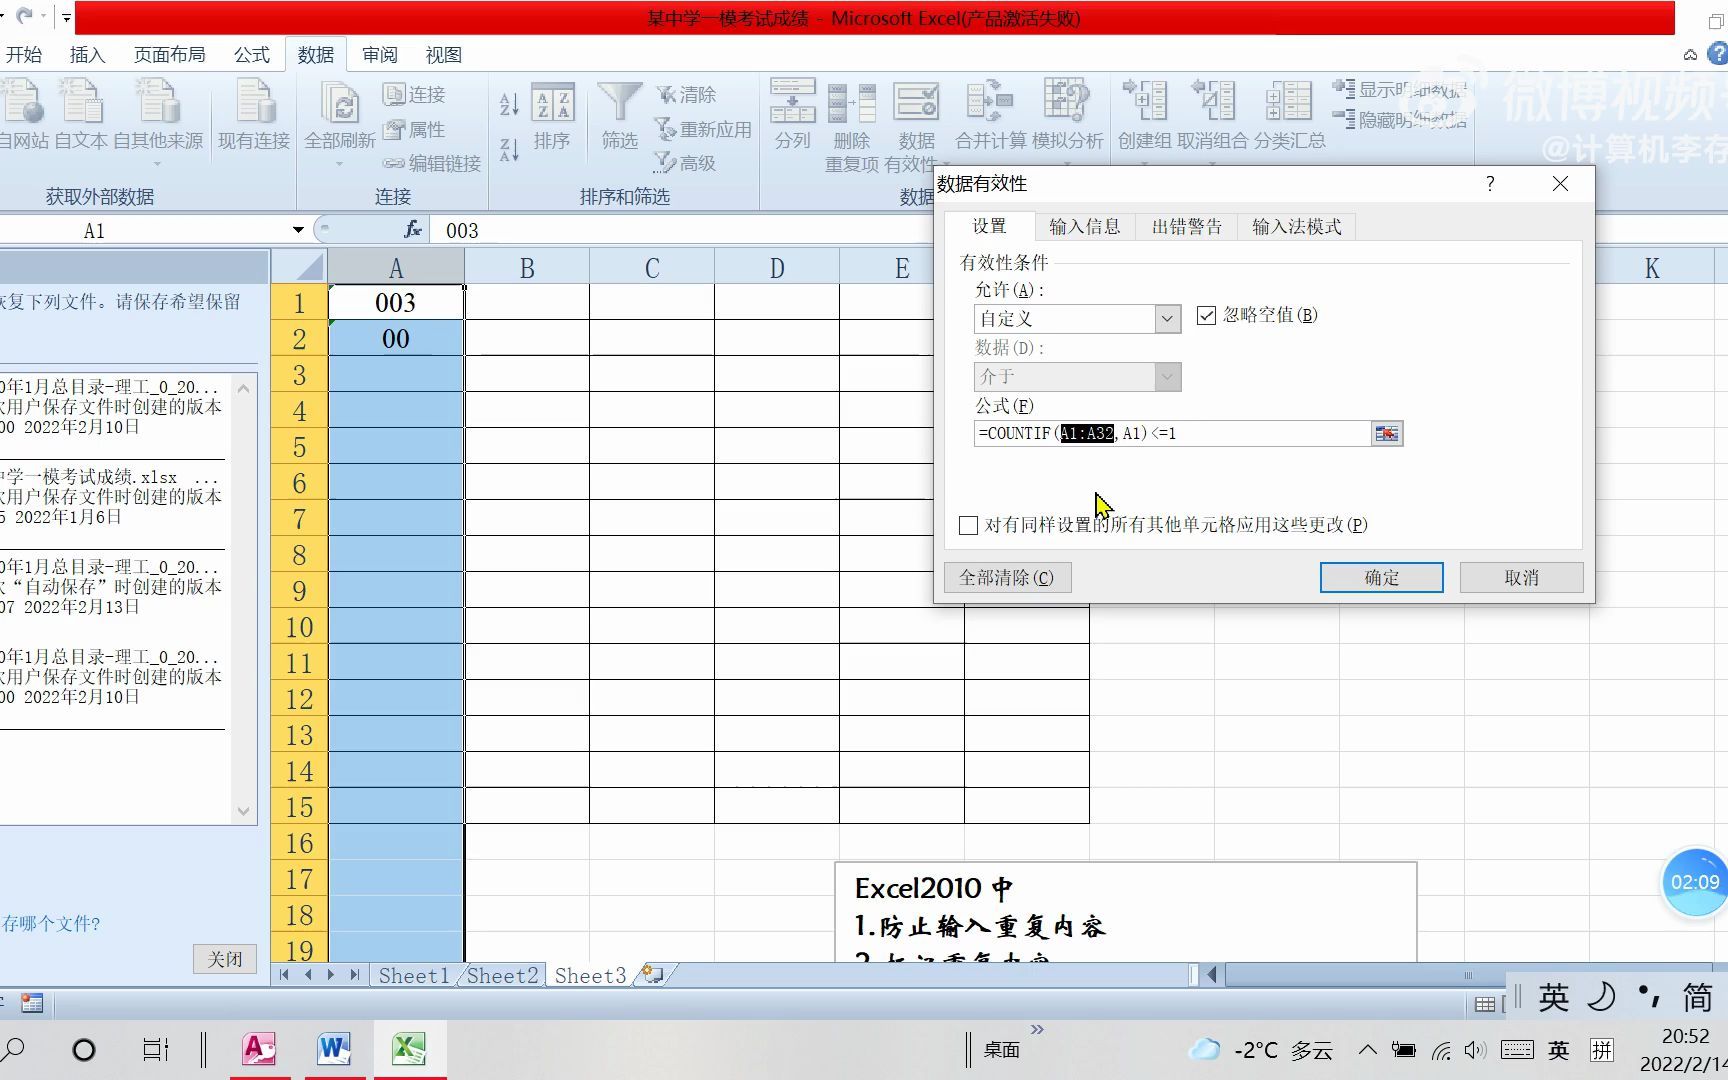The height and width of the screenshot is (1080, 1728).
Task: Select column B header
Action: [527, 268]
